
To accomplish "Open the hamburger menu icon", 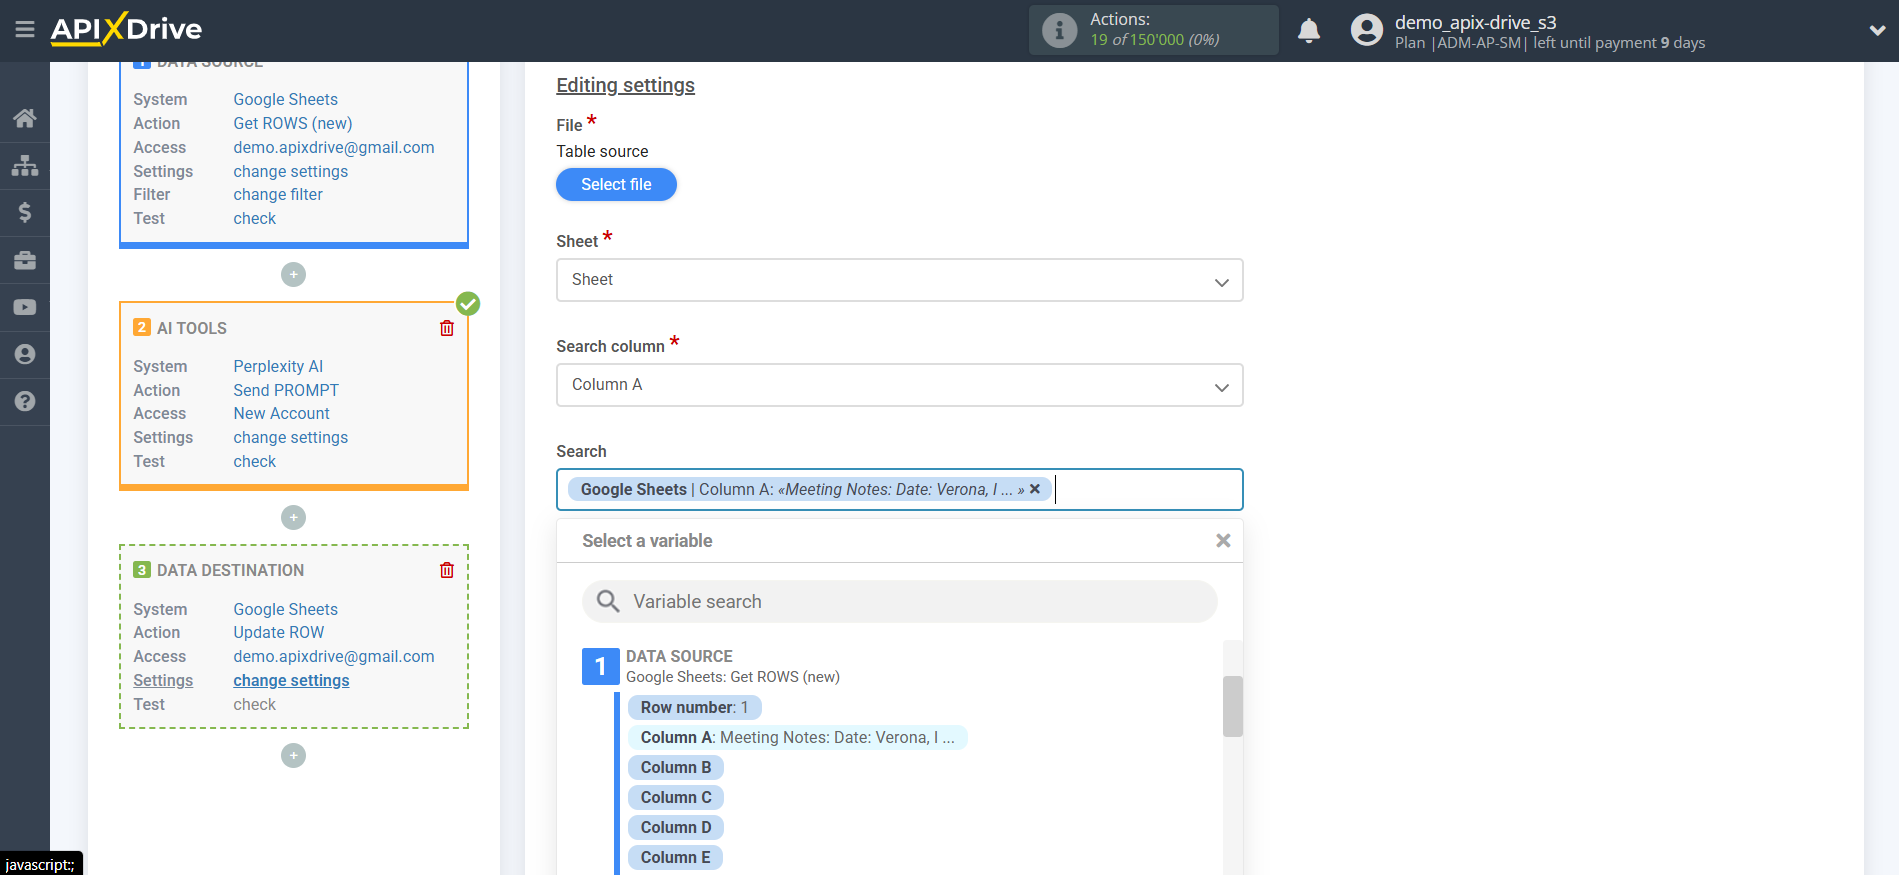I will tap(25, 30).
